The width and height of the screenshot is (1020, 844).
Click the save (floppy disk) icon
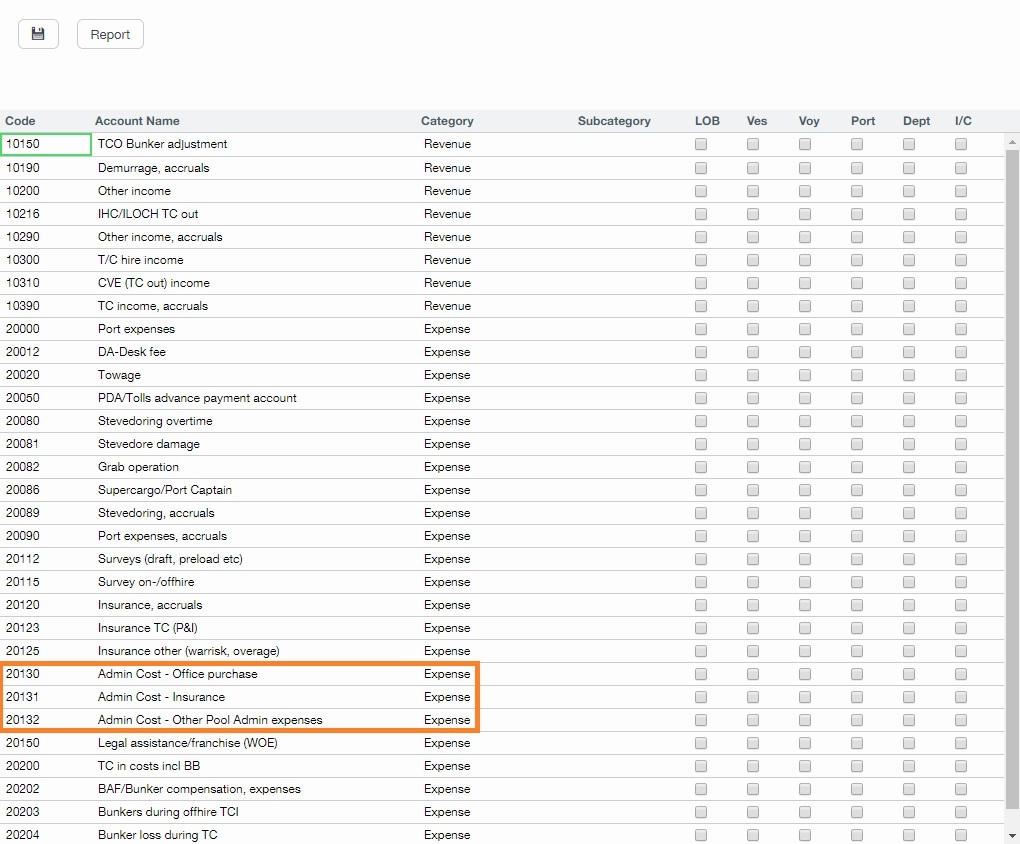pos(38,33)
